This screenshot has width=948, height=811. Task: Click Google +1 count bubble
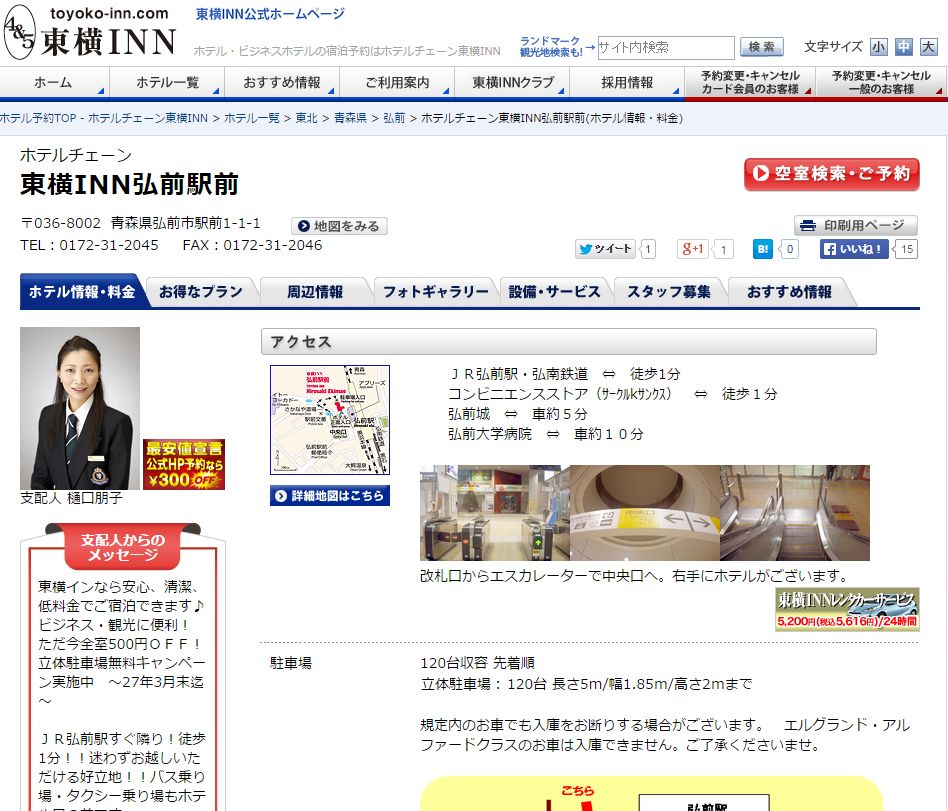pyautogui.click(x=723, y=249)
